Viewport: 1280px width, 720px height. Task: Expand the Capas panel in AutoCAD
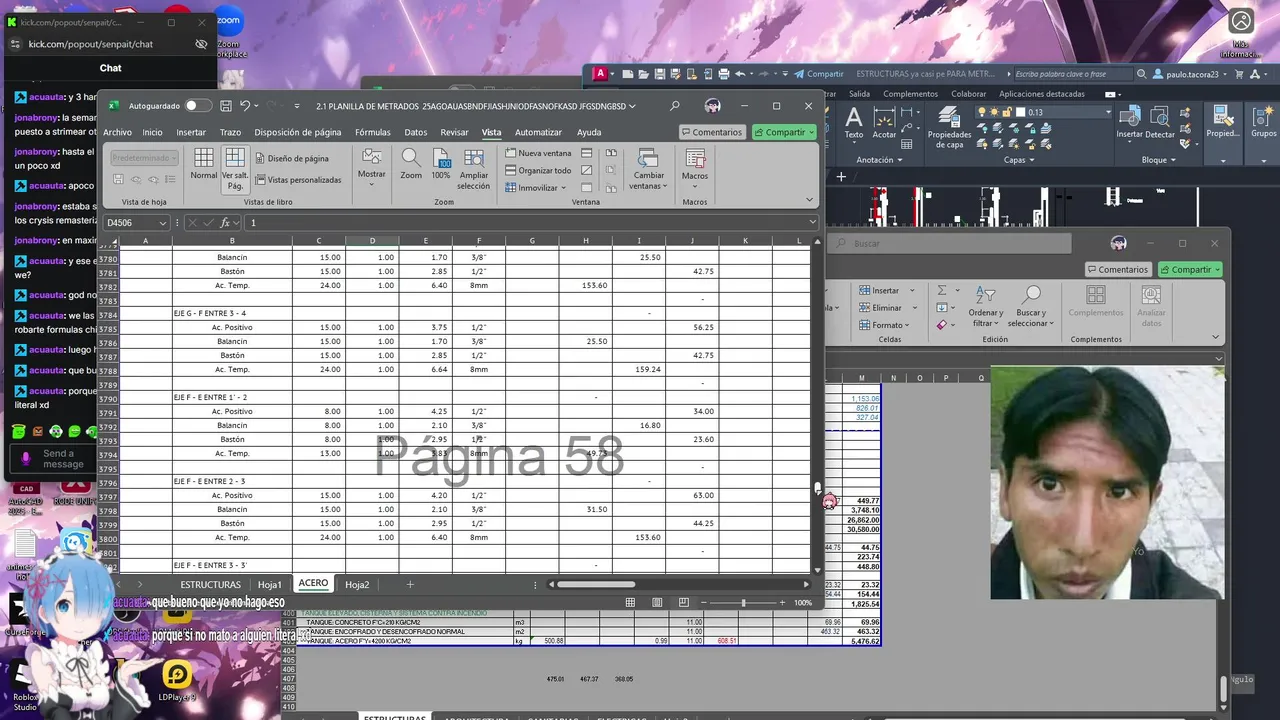coord(1019,160)
